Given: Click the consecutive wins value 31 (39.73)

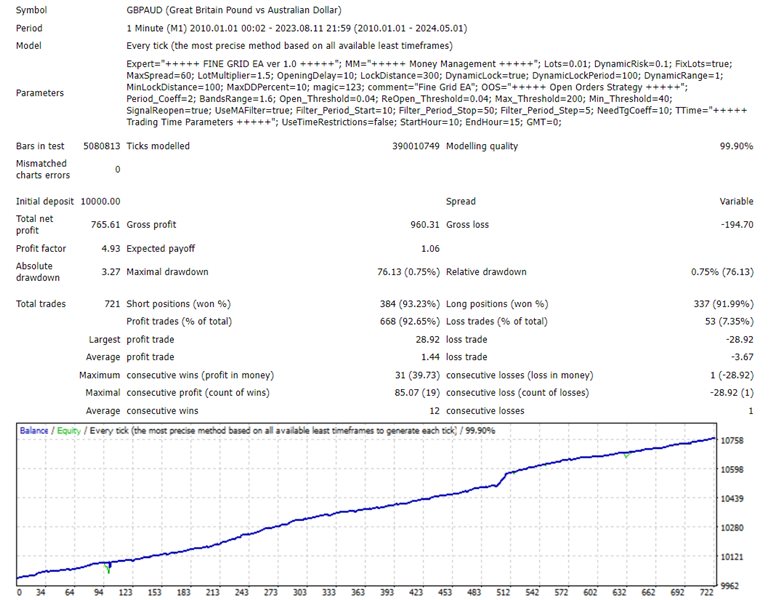Looking at the screenshot, I should pyautogui.click(x=417, y=375).
